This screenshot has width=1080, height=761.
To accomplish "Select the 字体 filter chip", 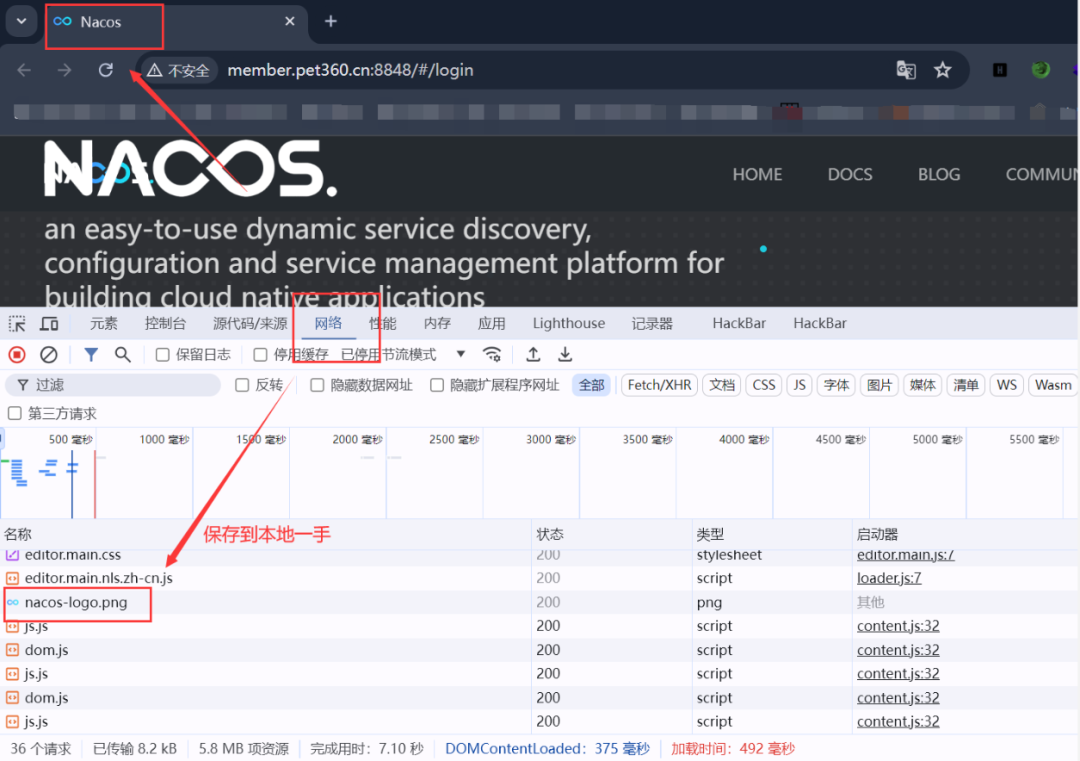I will tap(836, 385).
